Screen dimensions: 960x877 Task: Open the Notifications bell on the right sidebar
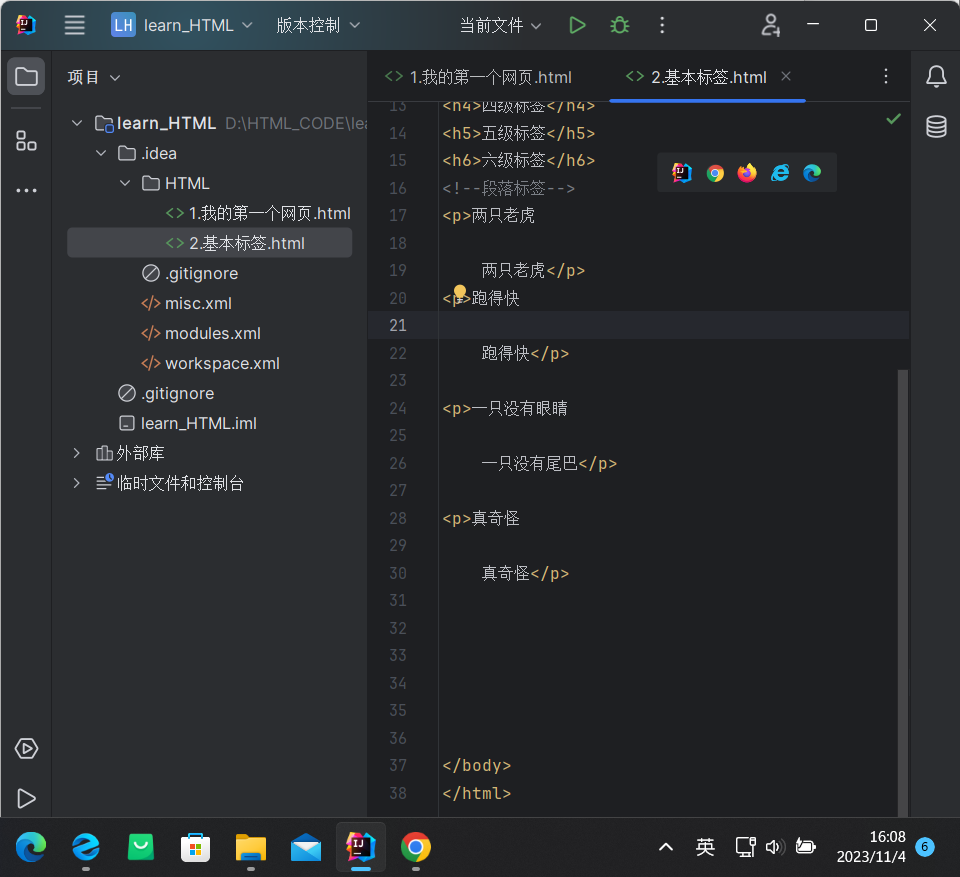(x=935, y=76)
